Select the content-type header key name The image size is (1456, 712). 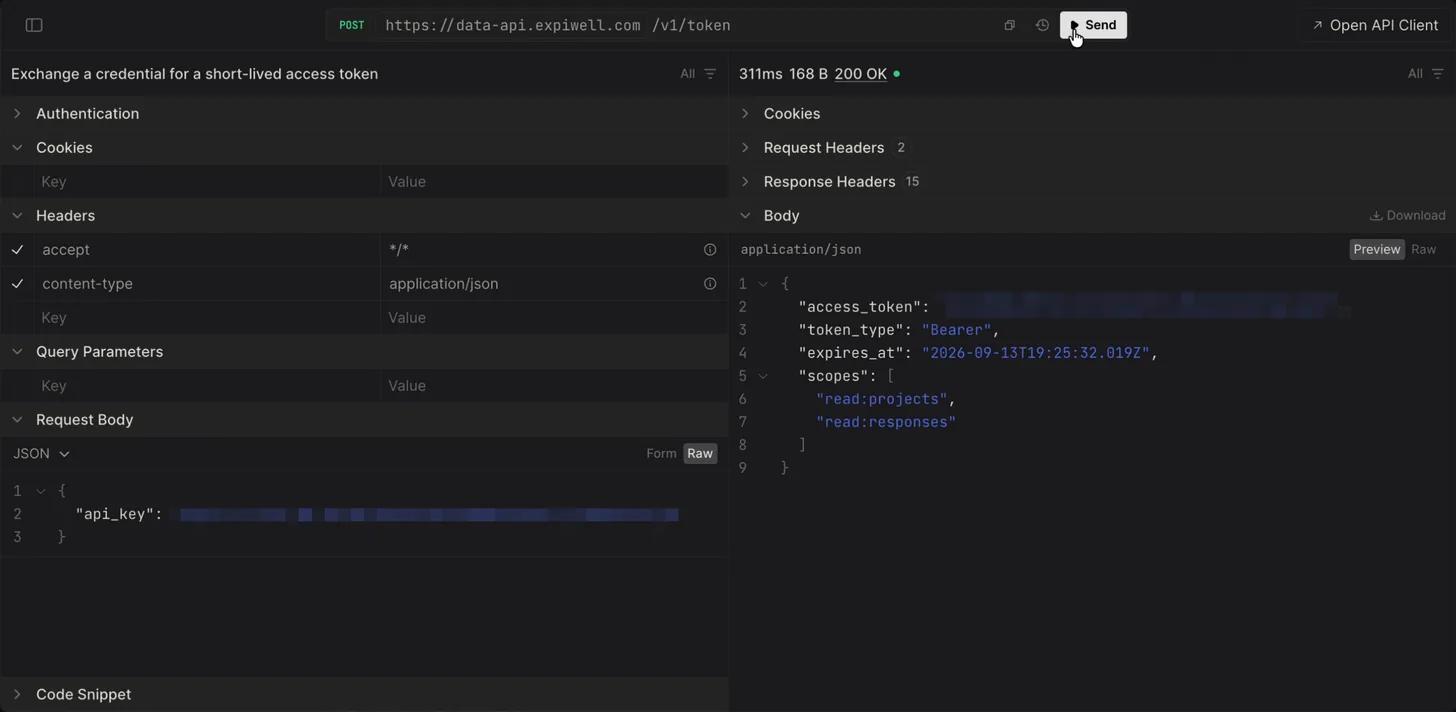pyautogui.click(x=87, y=284)
